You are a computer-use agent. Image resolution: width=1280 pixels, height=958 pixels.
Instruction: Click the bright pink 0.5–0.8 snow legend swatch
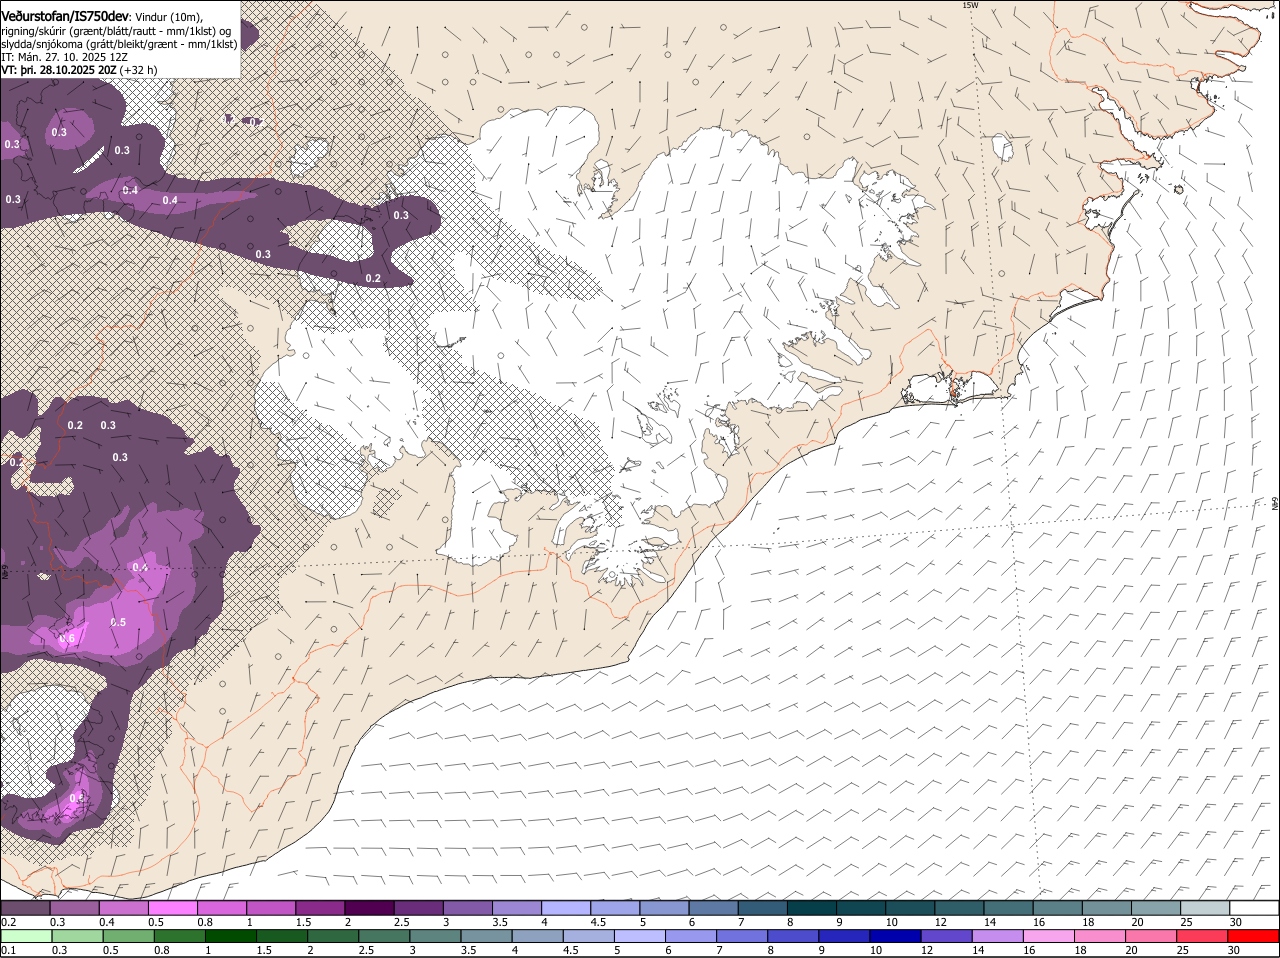click(172, 908)
